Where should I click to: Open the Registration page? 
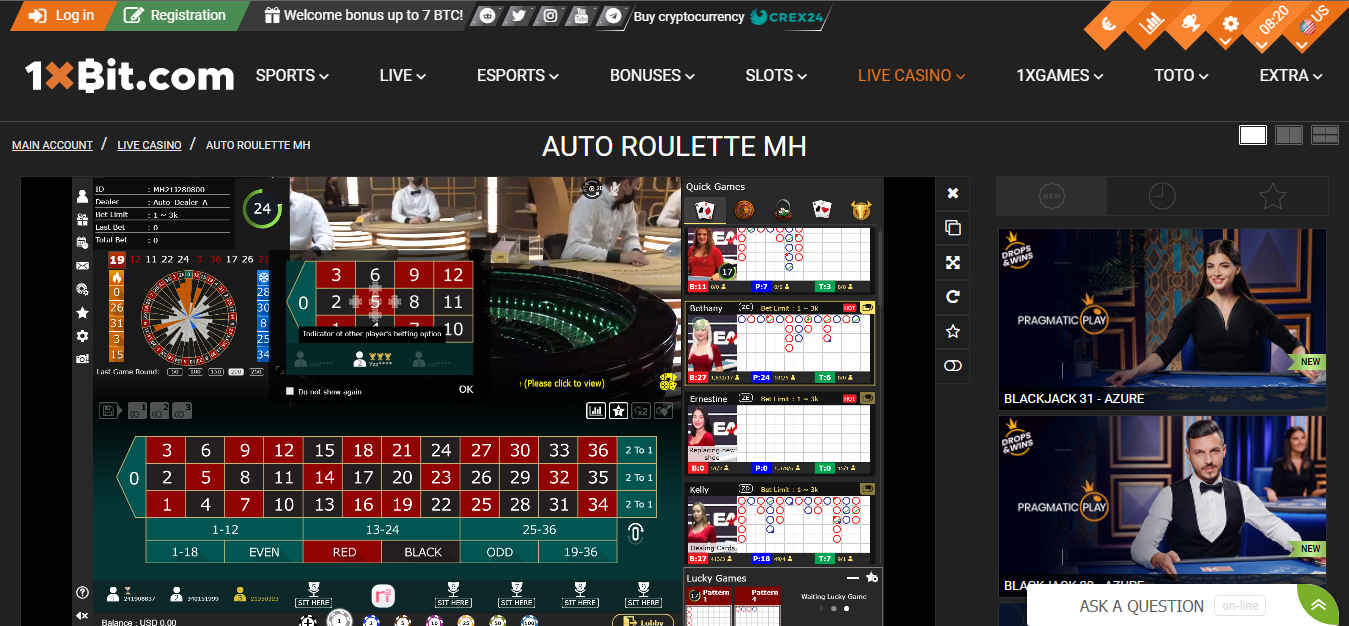[x=176, y=16]
